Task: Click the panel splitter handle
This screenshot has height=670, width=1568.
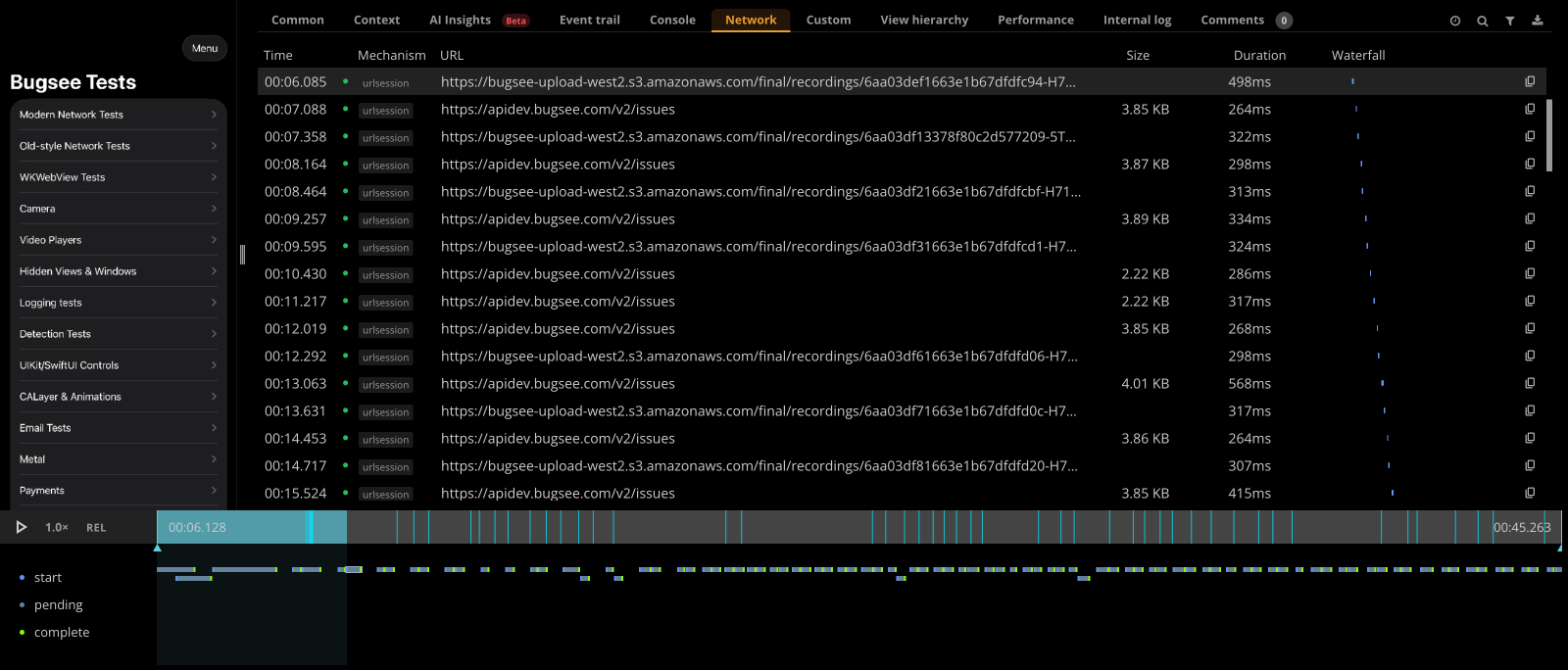Action: [242, 255]
